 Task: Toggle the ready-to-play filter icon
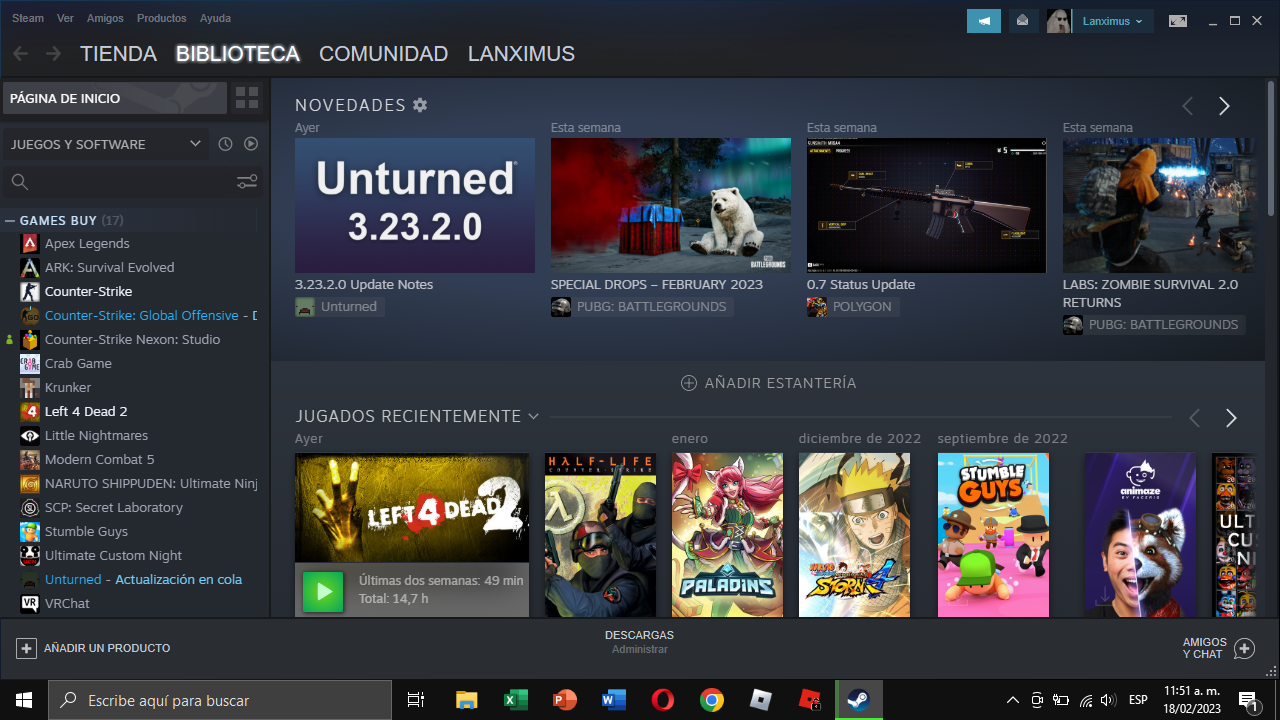[251, 144]
